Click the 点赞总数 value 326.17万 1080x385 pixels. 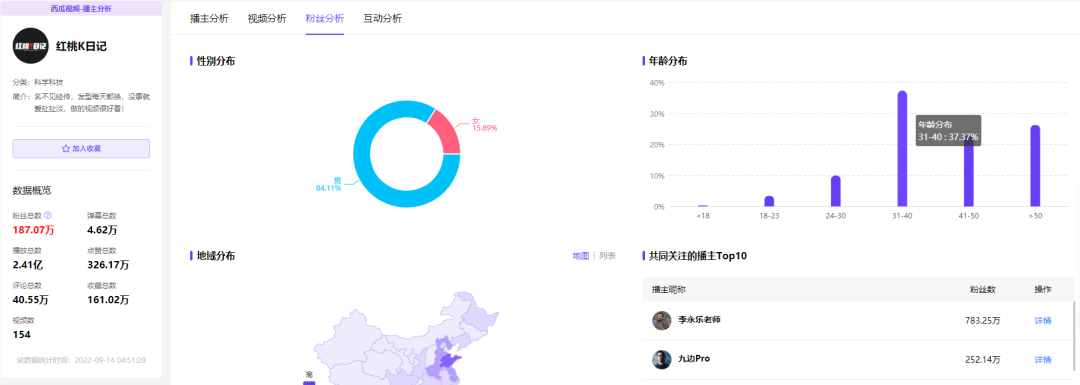pos(108,264)
